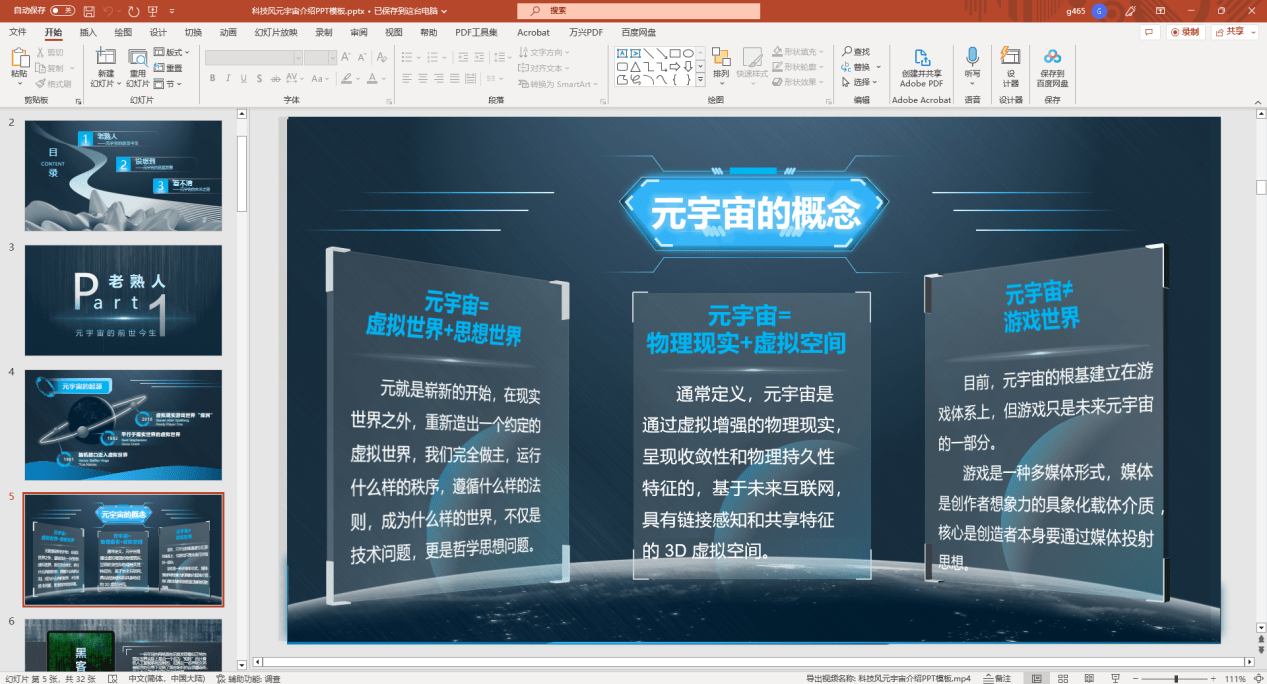Click the text highlight color pen

(x=346, y=78)
